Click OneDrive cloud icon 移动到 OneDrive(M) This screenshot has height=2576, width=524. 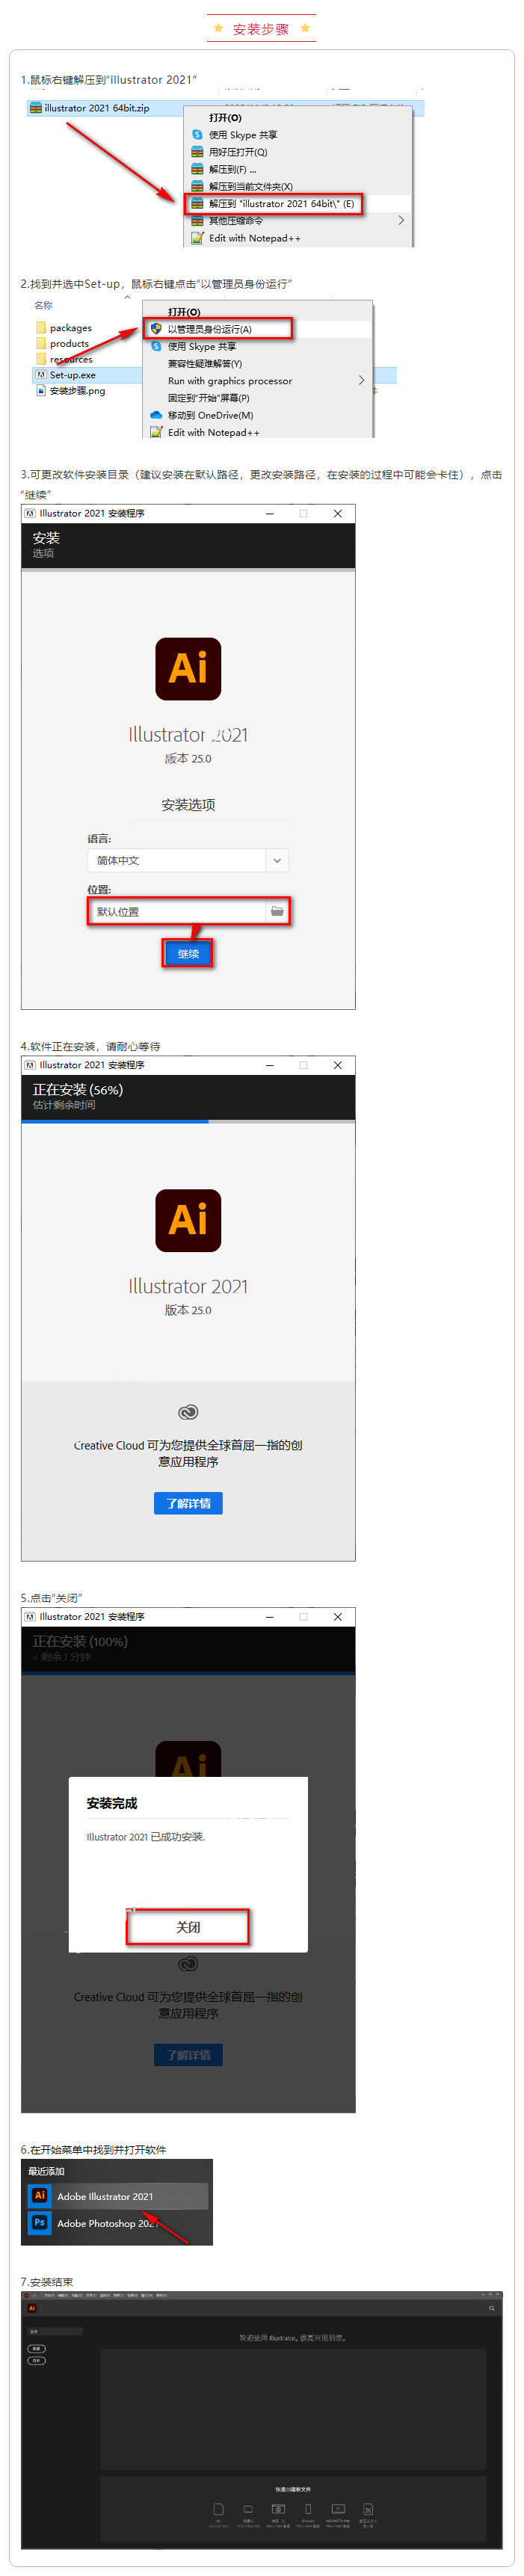[156, 415]
